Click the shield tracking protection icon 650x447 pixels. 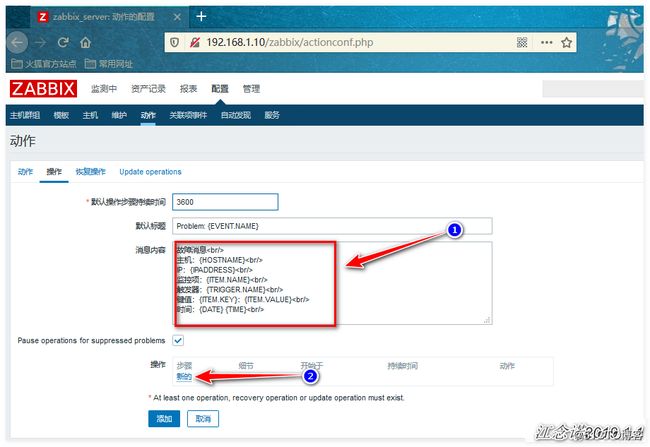[x=175, y=42]
